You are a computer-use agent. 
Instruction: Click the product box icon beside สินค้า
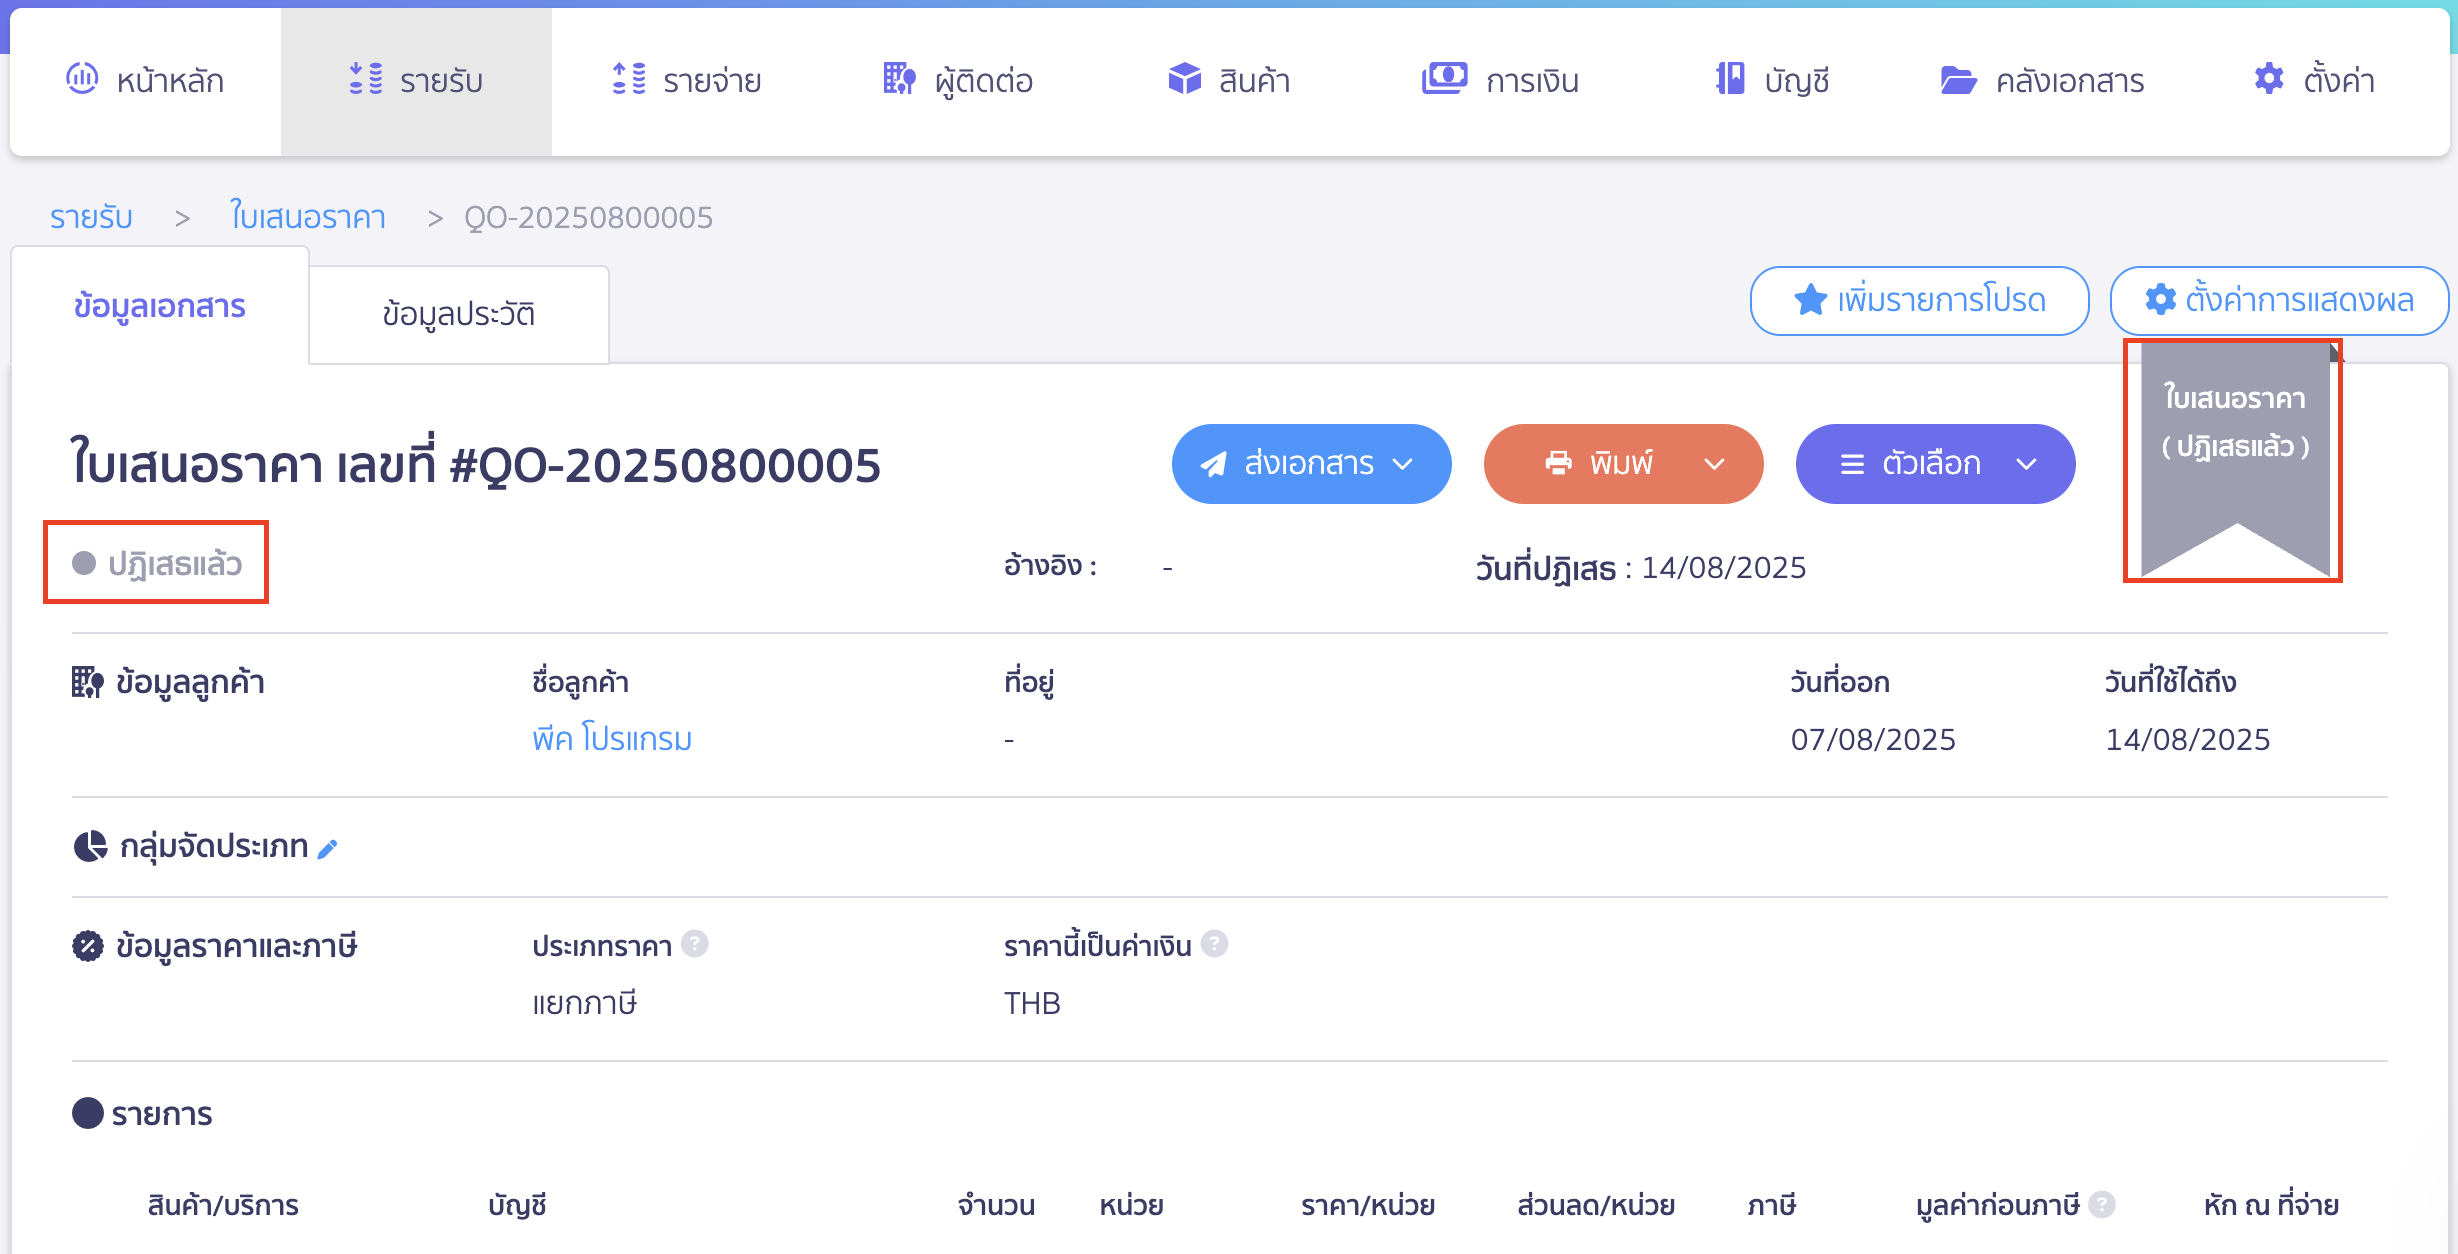coord(1185,78)
